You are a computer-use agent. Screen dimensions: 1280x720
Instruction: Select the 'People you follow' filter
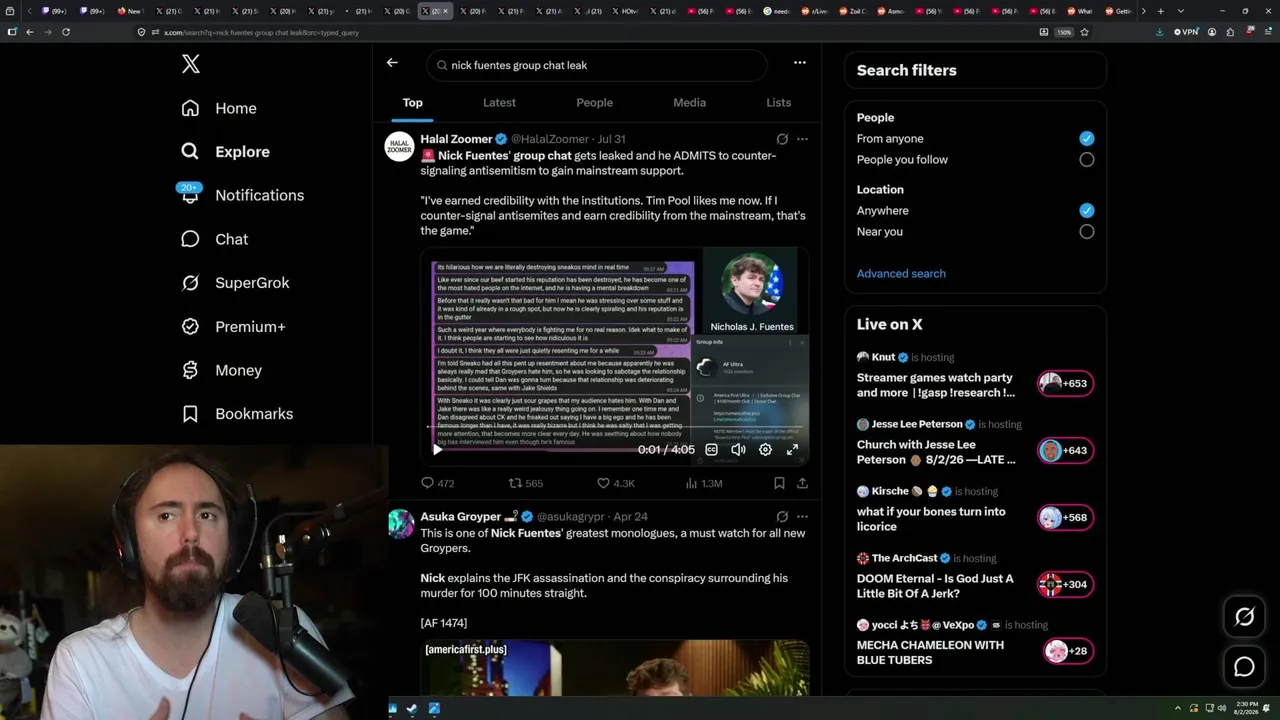coord(1087,160)
